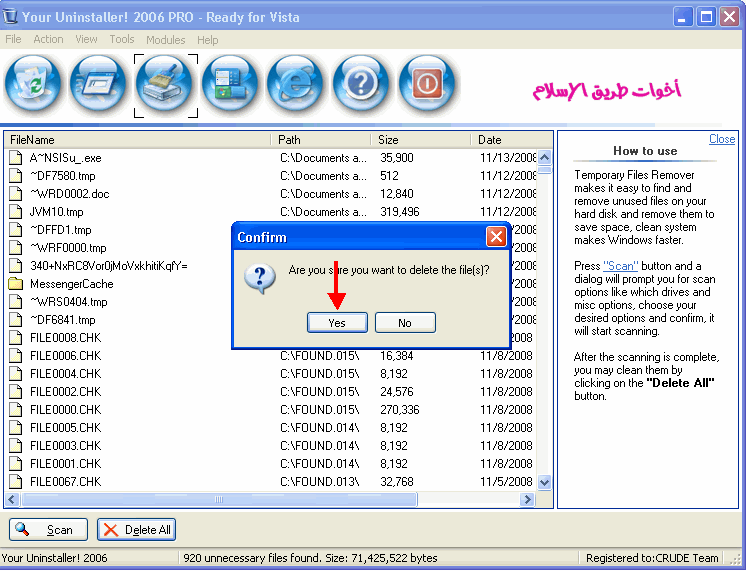Click the Scan button
The width and height of the screenshot is (746, 571).
pos(49,530)
